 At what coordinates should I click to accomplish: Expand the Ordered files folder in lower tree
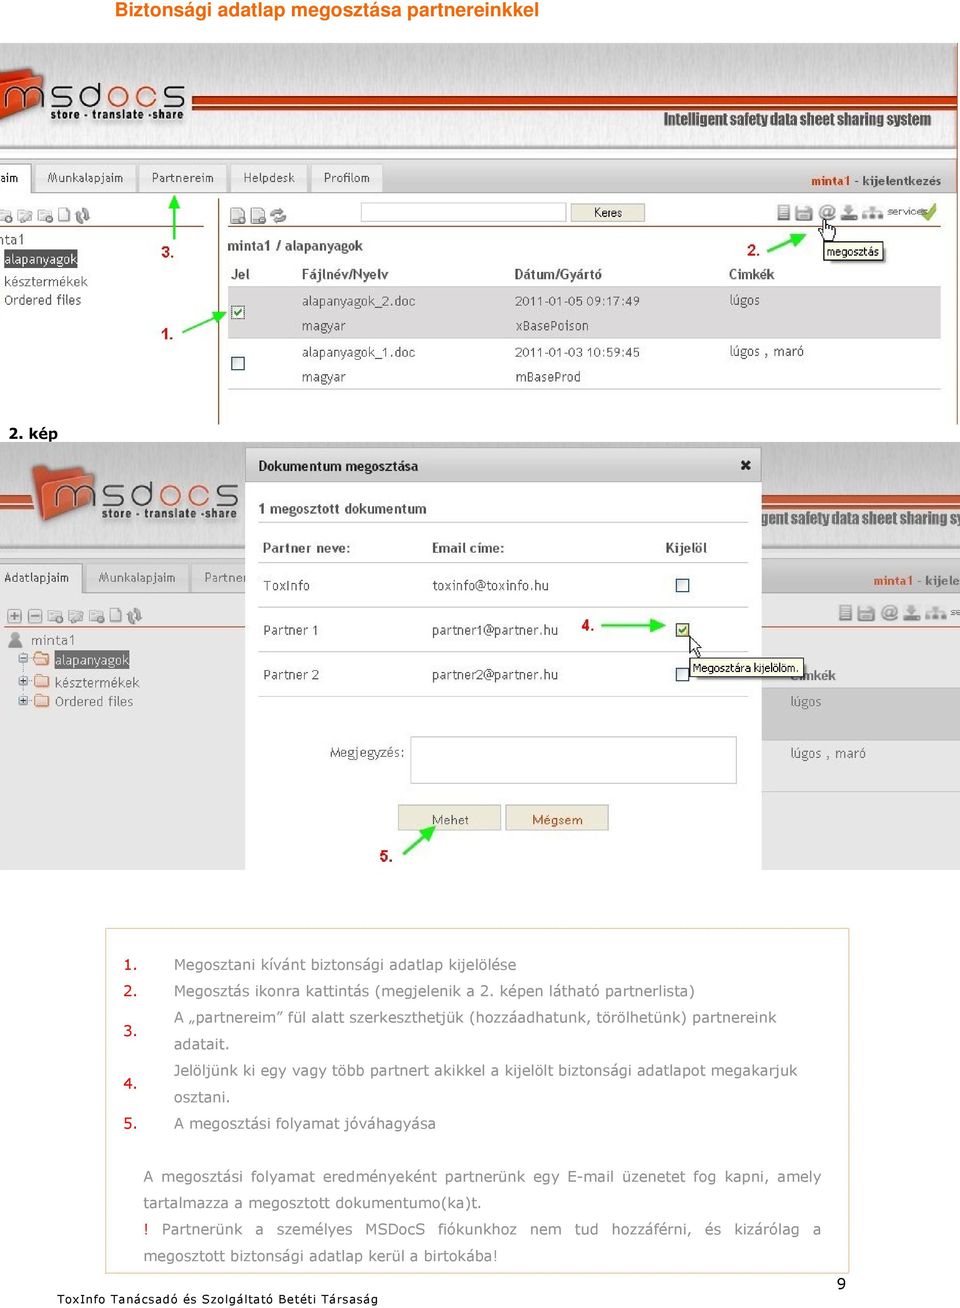coord(23,700)
